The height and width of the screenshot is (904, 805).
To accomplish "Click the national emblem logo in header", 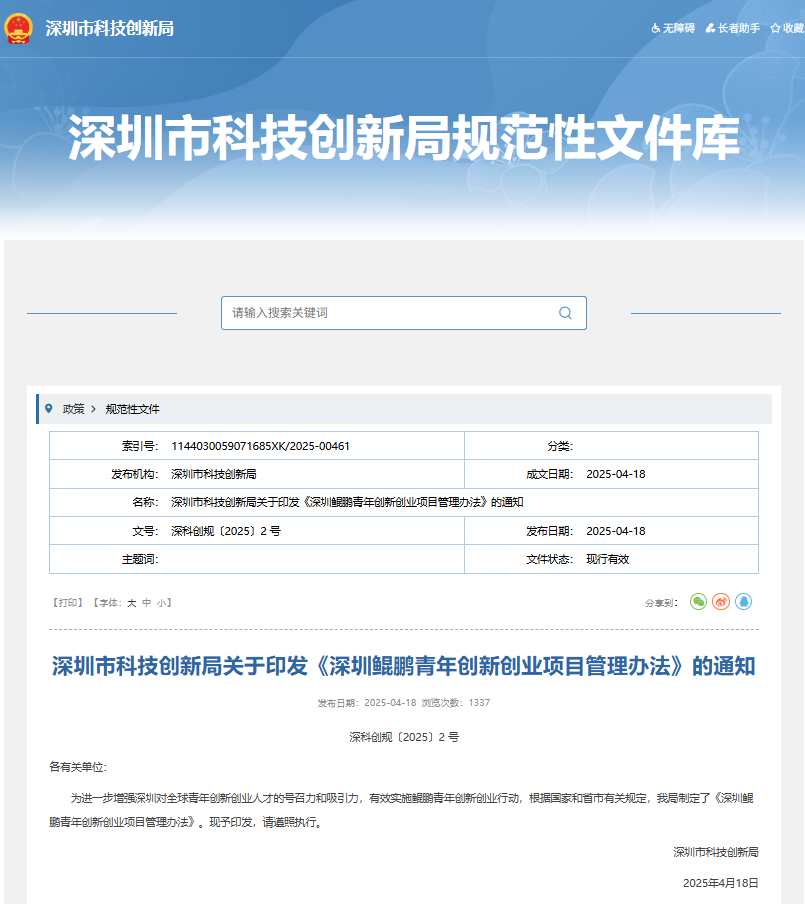I will (x=19, y=28).
